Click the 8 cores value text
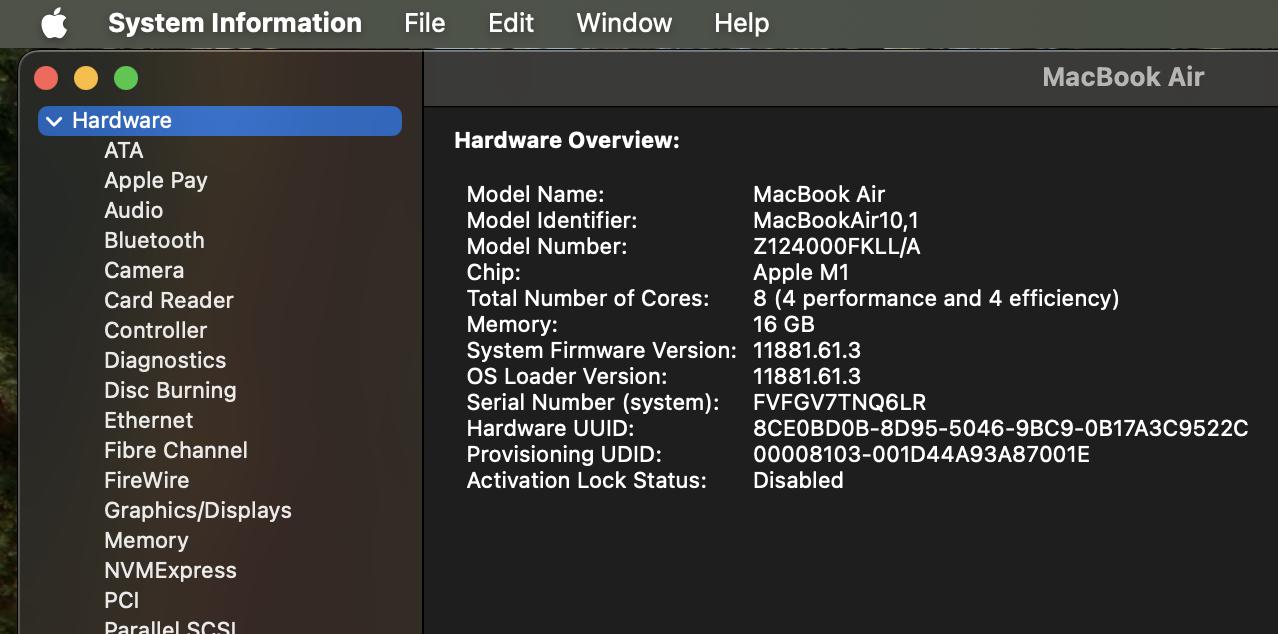Viewport: 1278px width, 634px height. [936, 299]
